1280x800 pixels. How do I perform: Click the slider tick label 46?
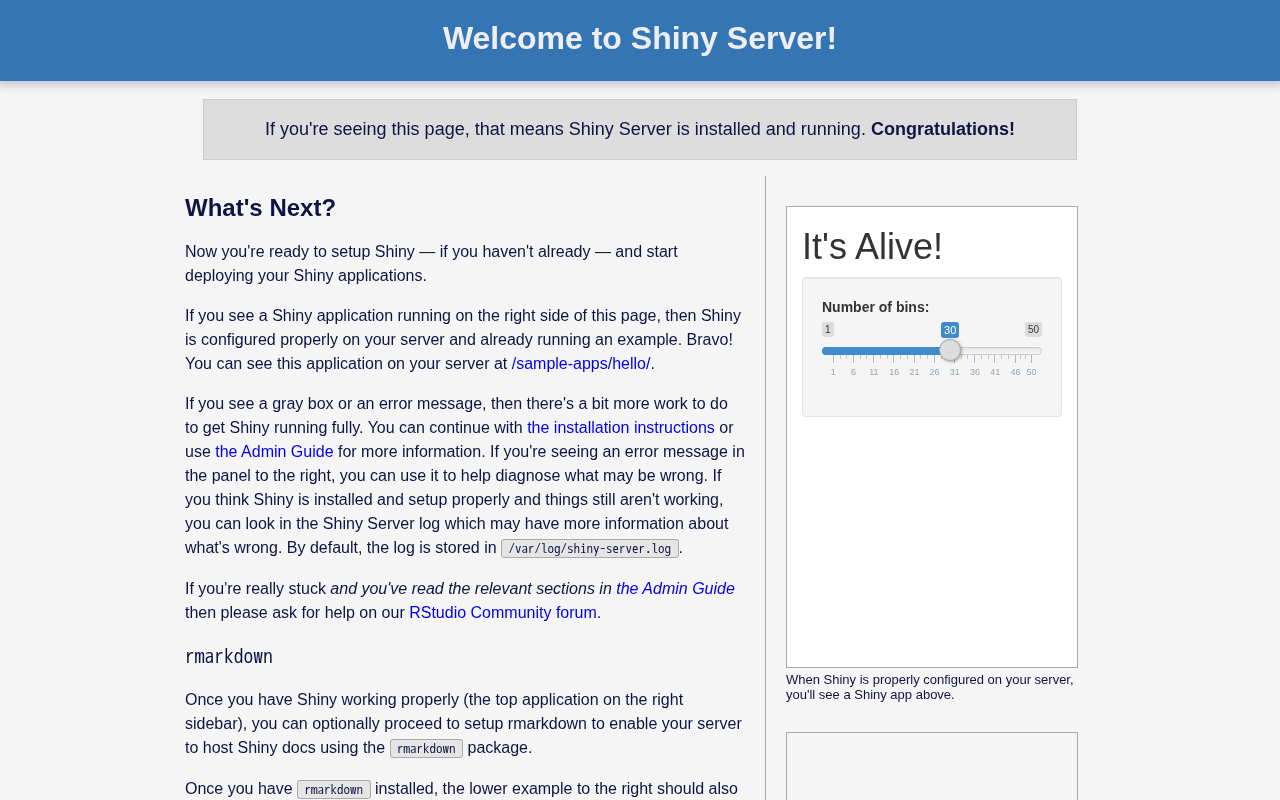click(x=1015, y=372)
